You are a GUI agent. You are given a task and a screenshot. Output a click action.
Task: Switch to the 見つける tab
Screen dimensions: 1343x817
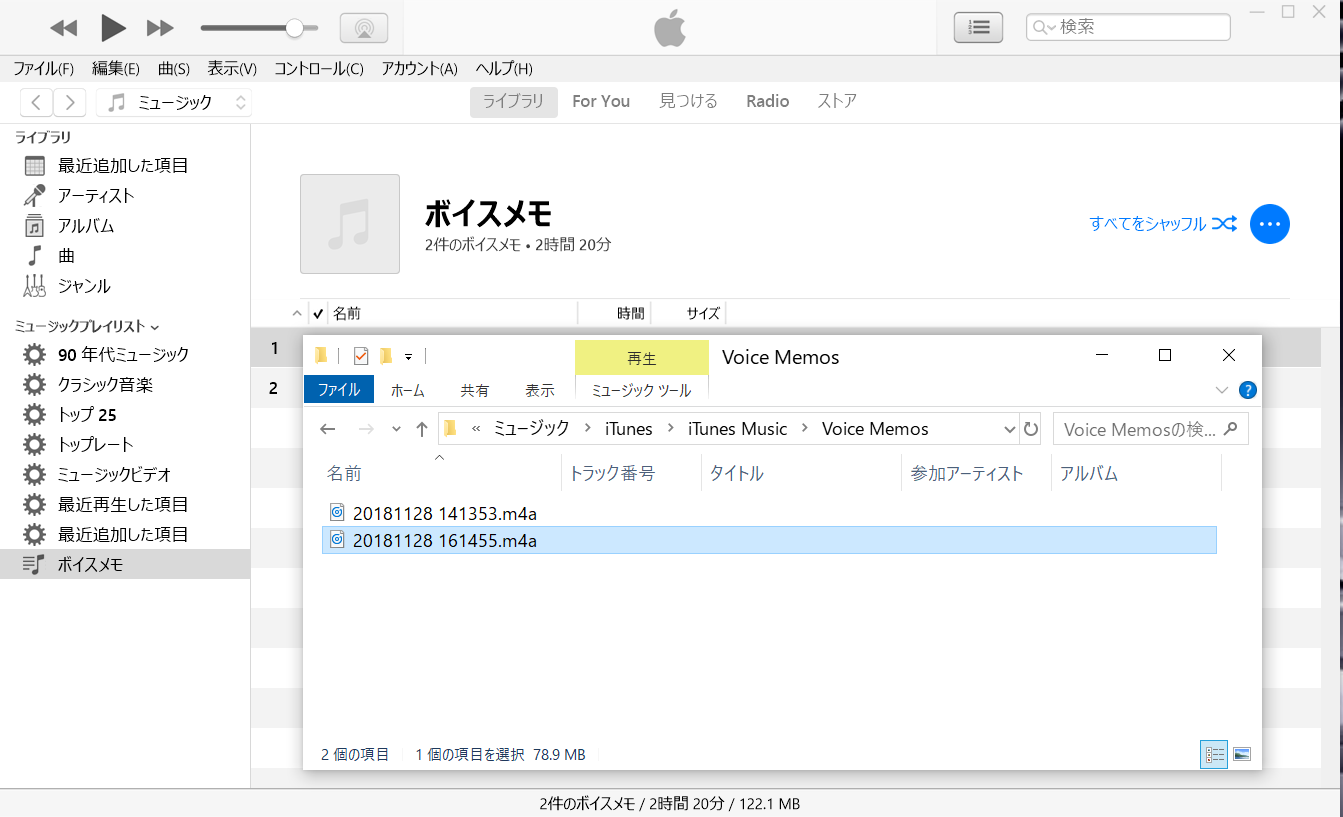(688, 101)
